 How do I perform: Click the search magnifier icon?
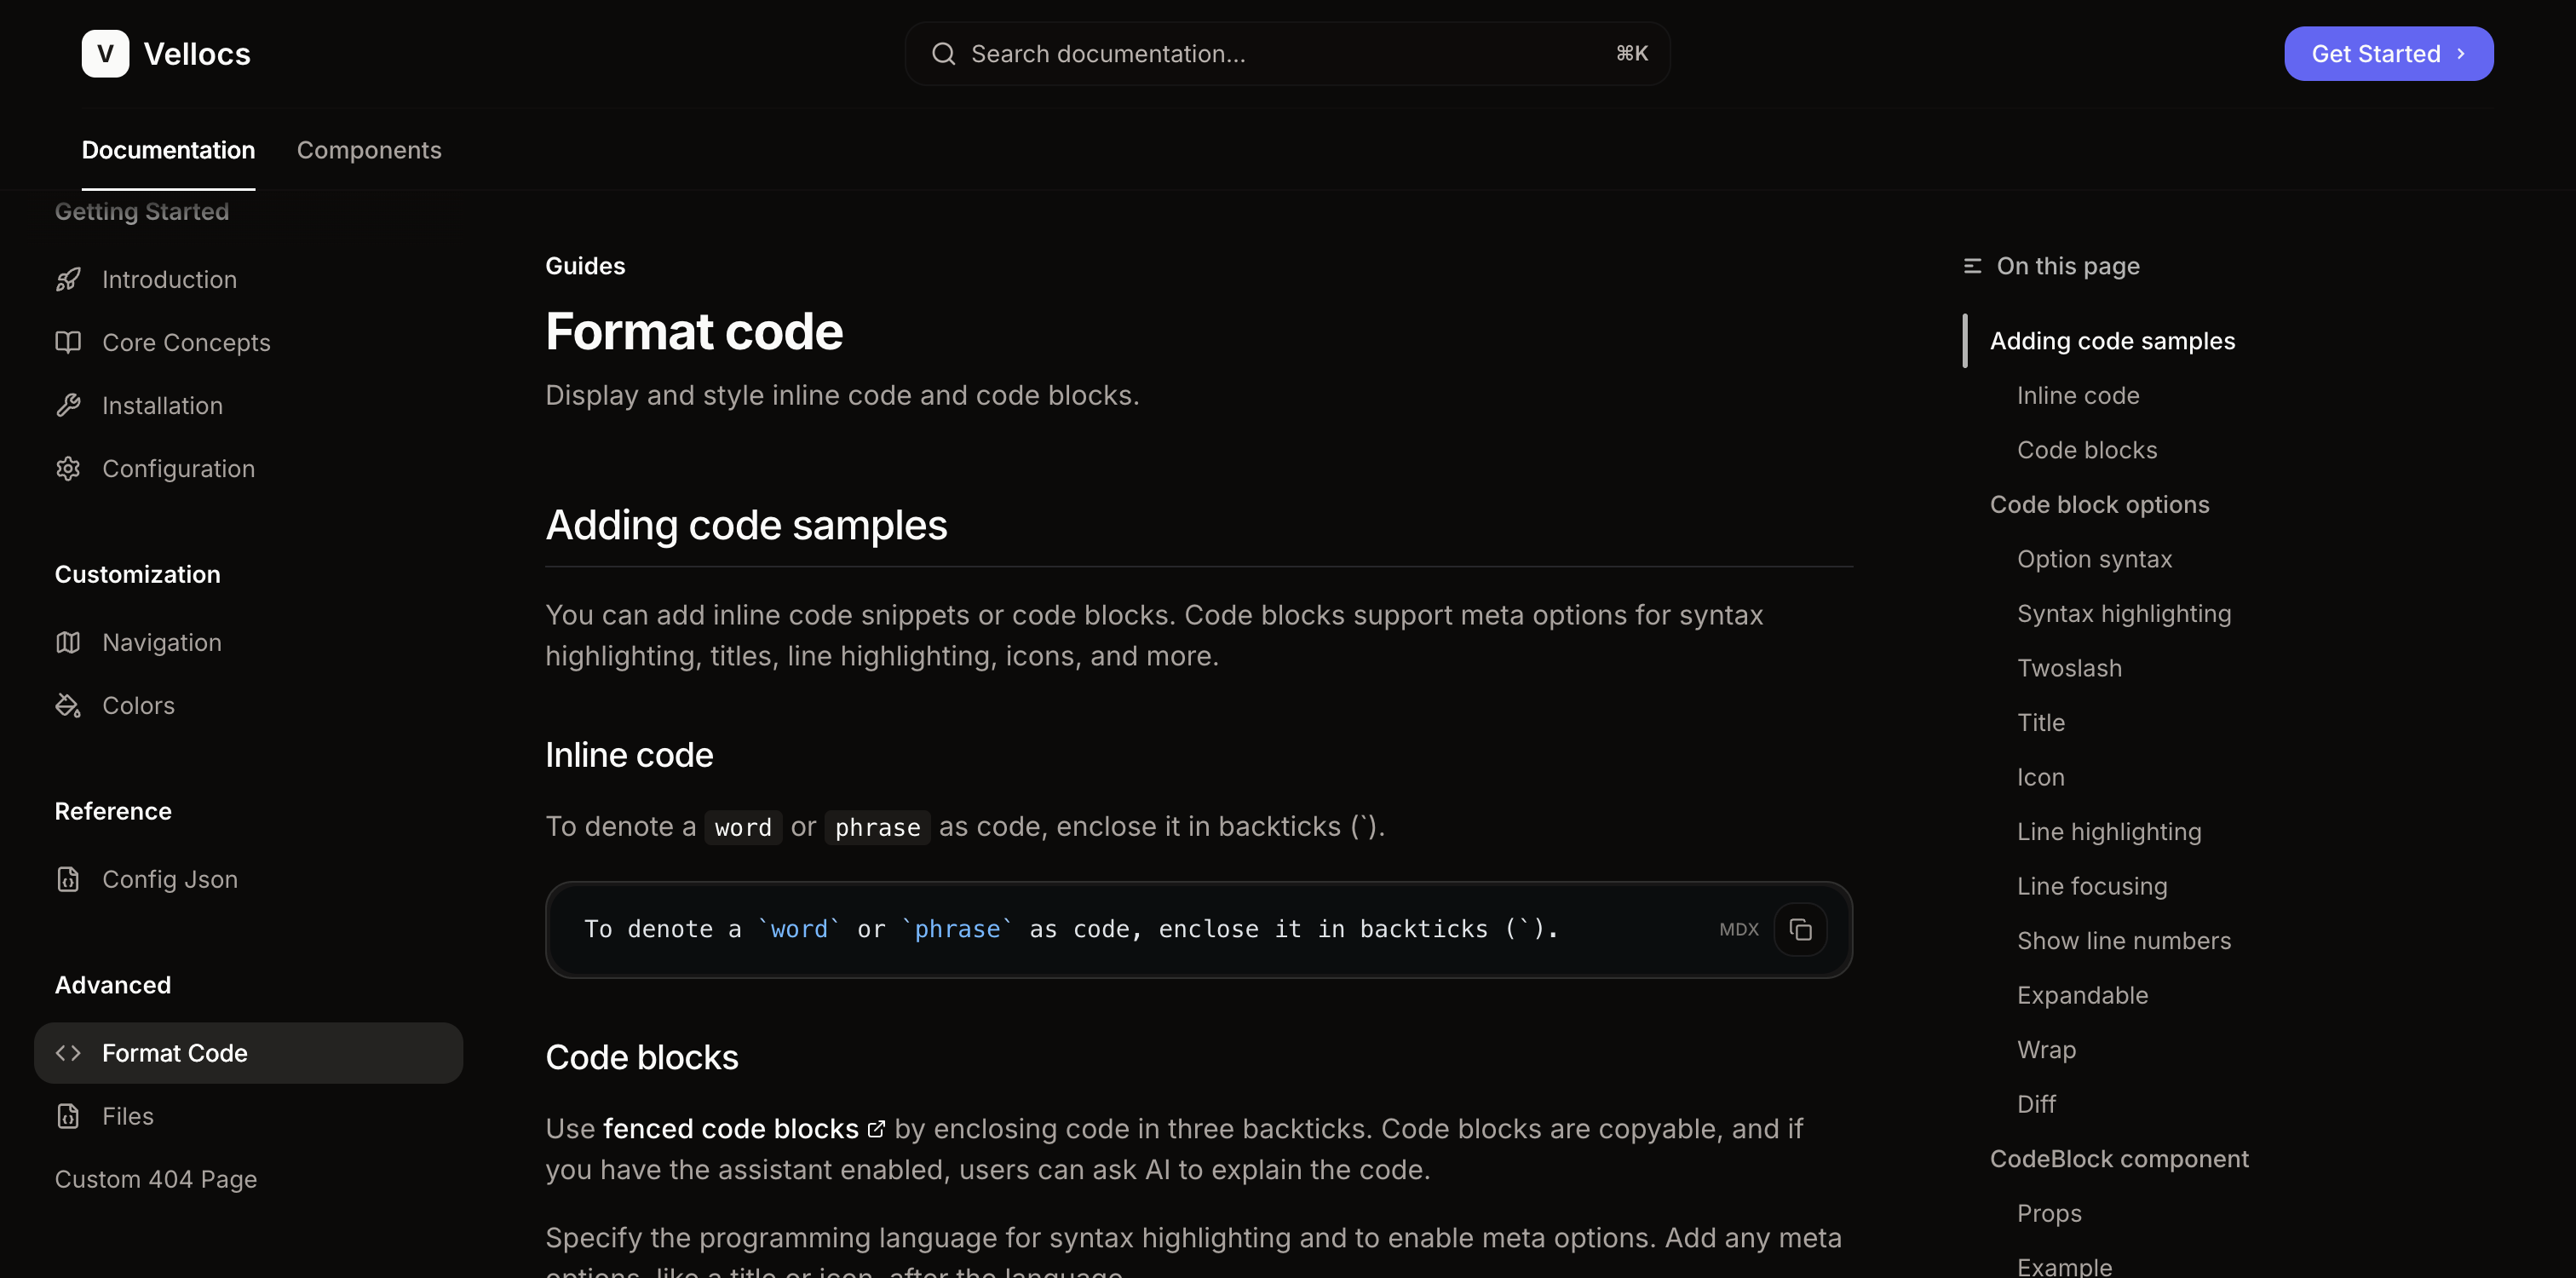[x=943, y=53]
